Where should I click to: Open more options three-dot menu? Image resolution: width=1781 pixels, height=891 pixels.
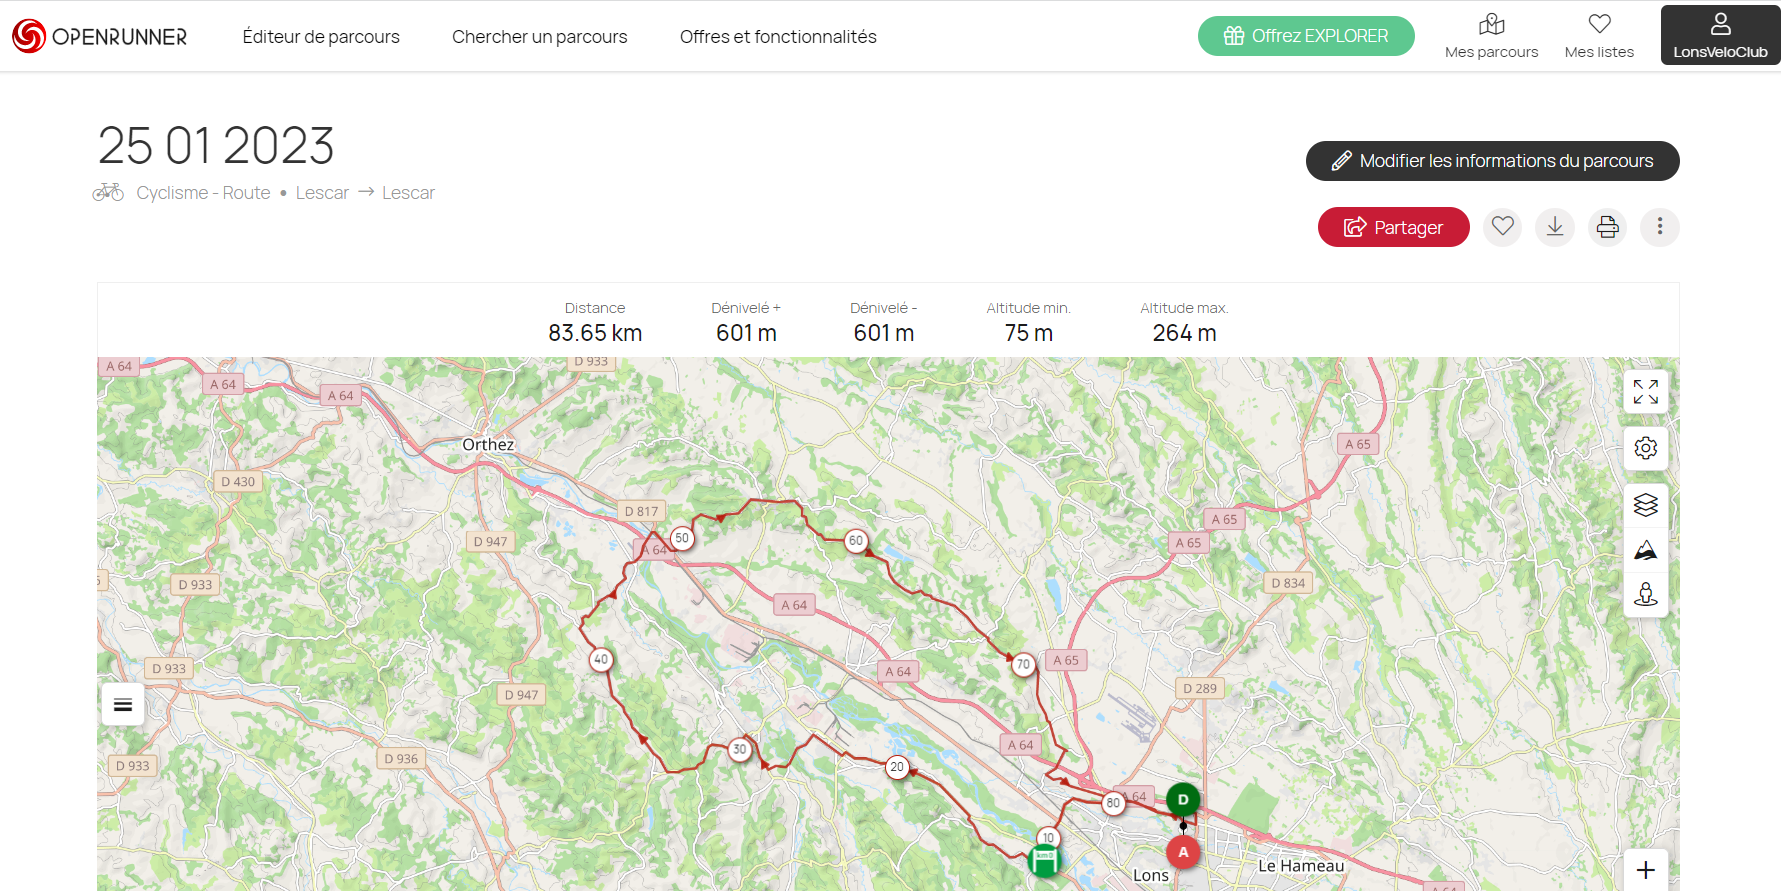pos(1660,227)
